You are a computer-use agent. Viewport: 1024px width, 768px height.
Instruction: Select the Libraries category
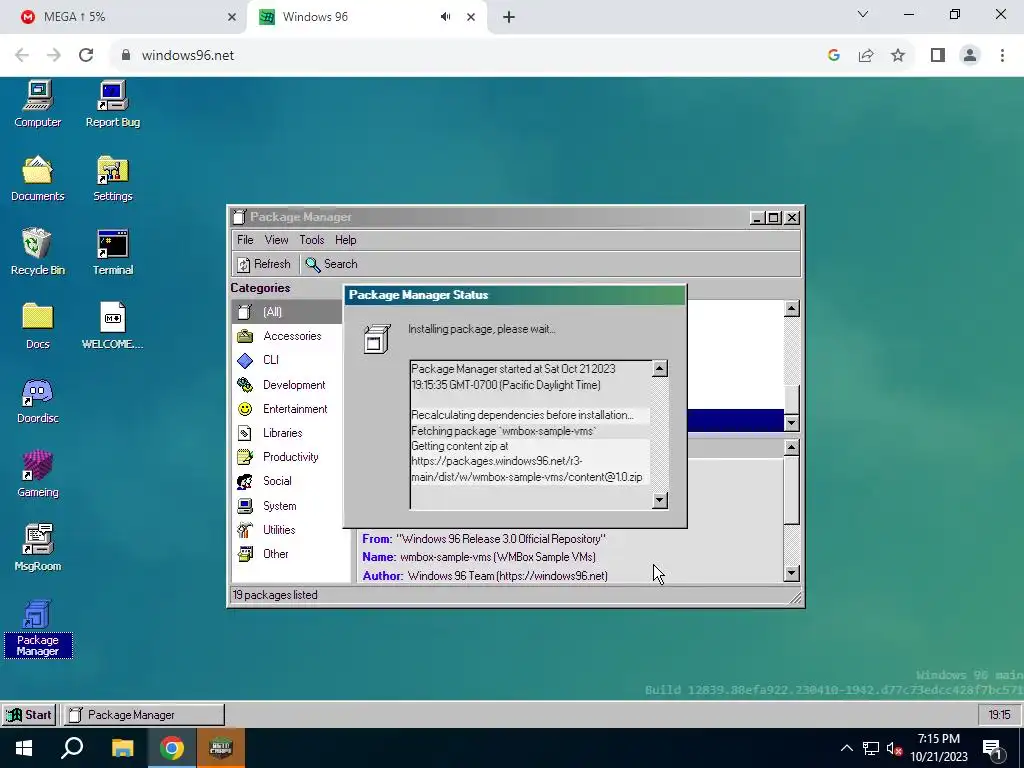coord(286,433)
